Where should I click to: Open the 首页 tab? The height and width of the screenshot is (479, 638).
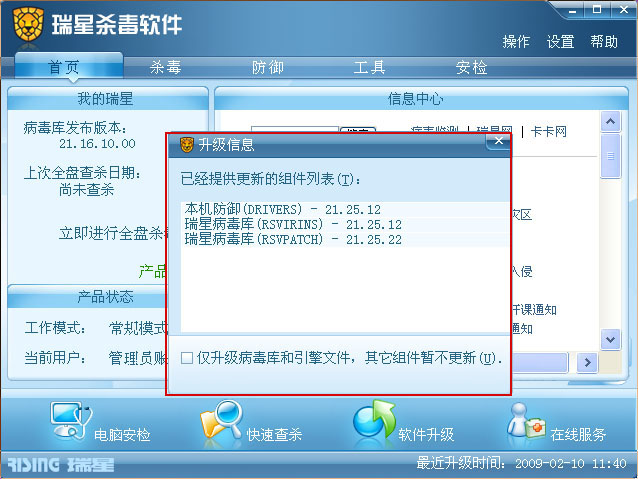tap(68, 66)
